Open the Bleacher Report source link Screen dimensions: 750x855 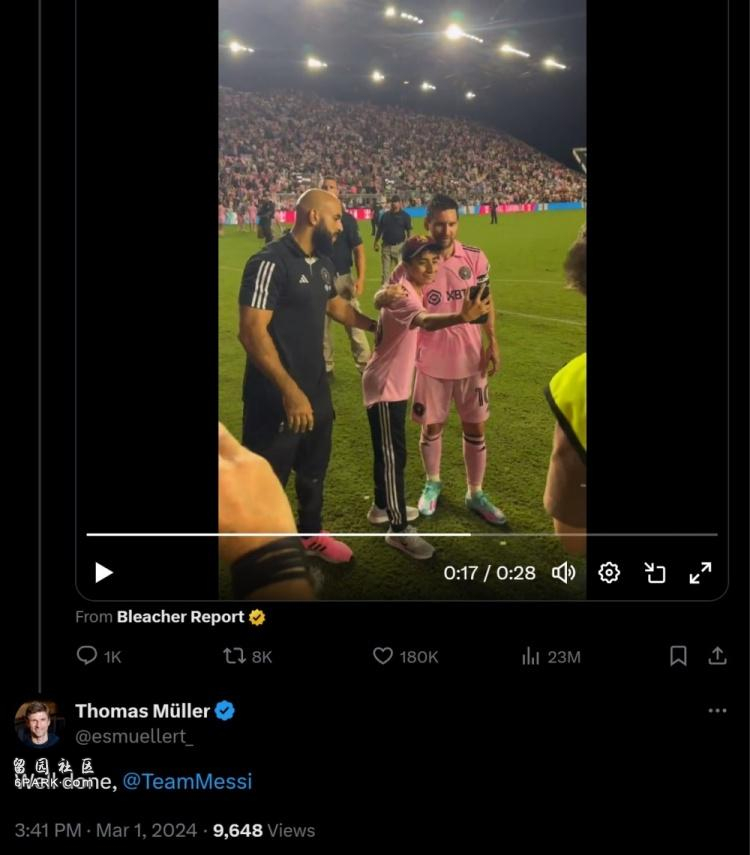180,617
